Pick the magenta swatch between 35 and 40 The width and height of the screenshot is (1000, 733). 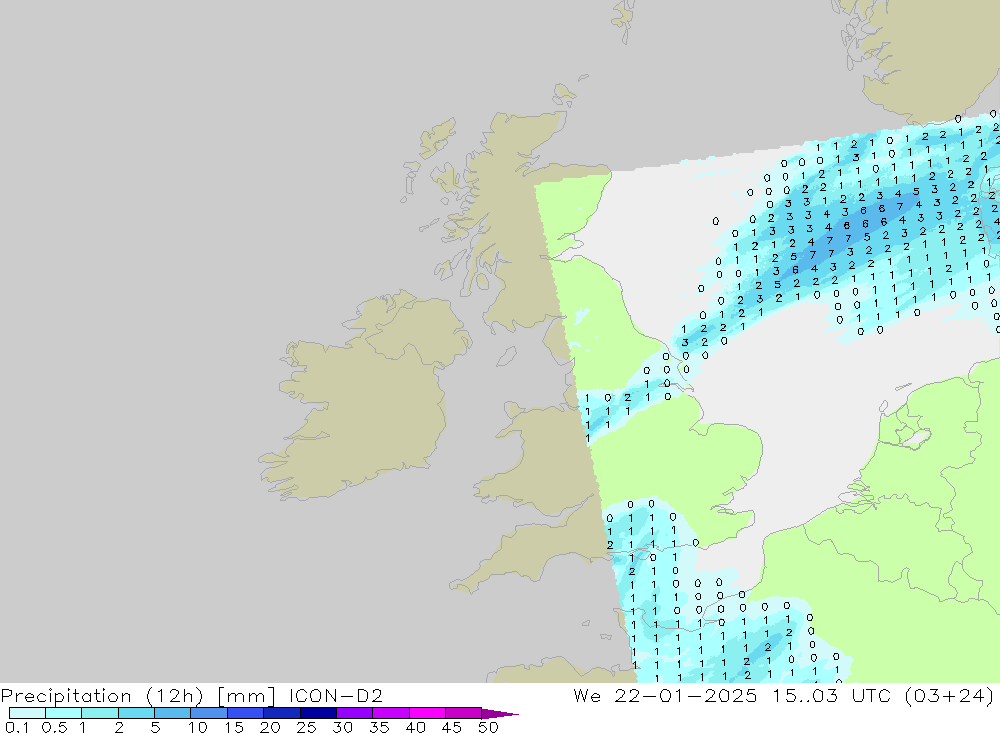pyautogui.click(x=390, y=713)
